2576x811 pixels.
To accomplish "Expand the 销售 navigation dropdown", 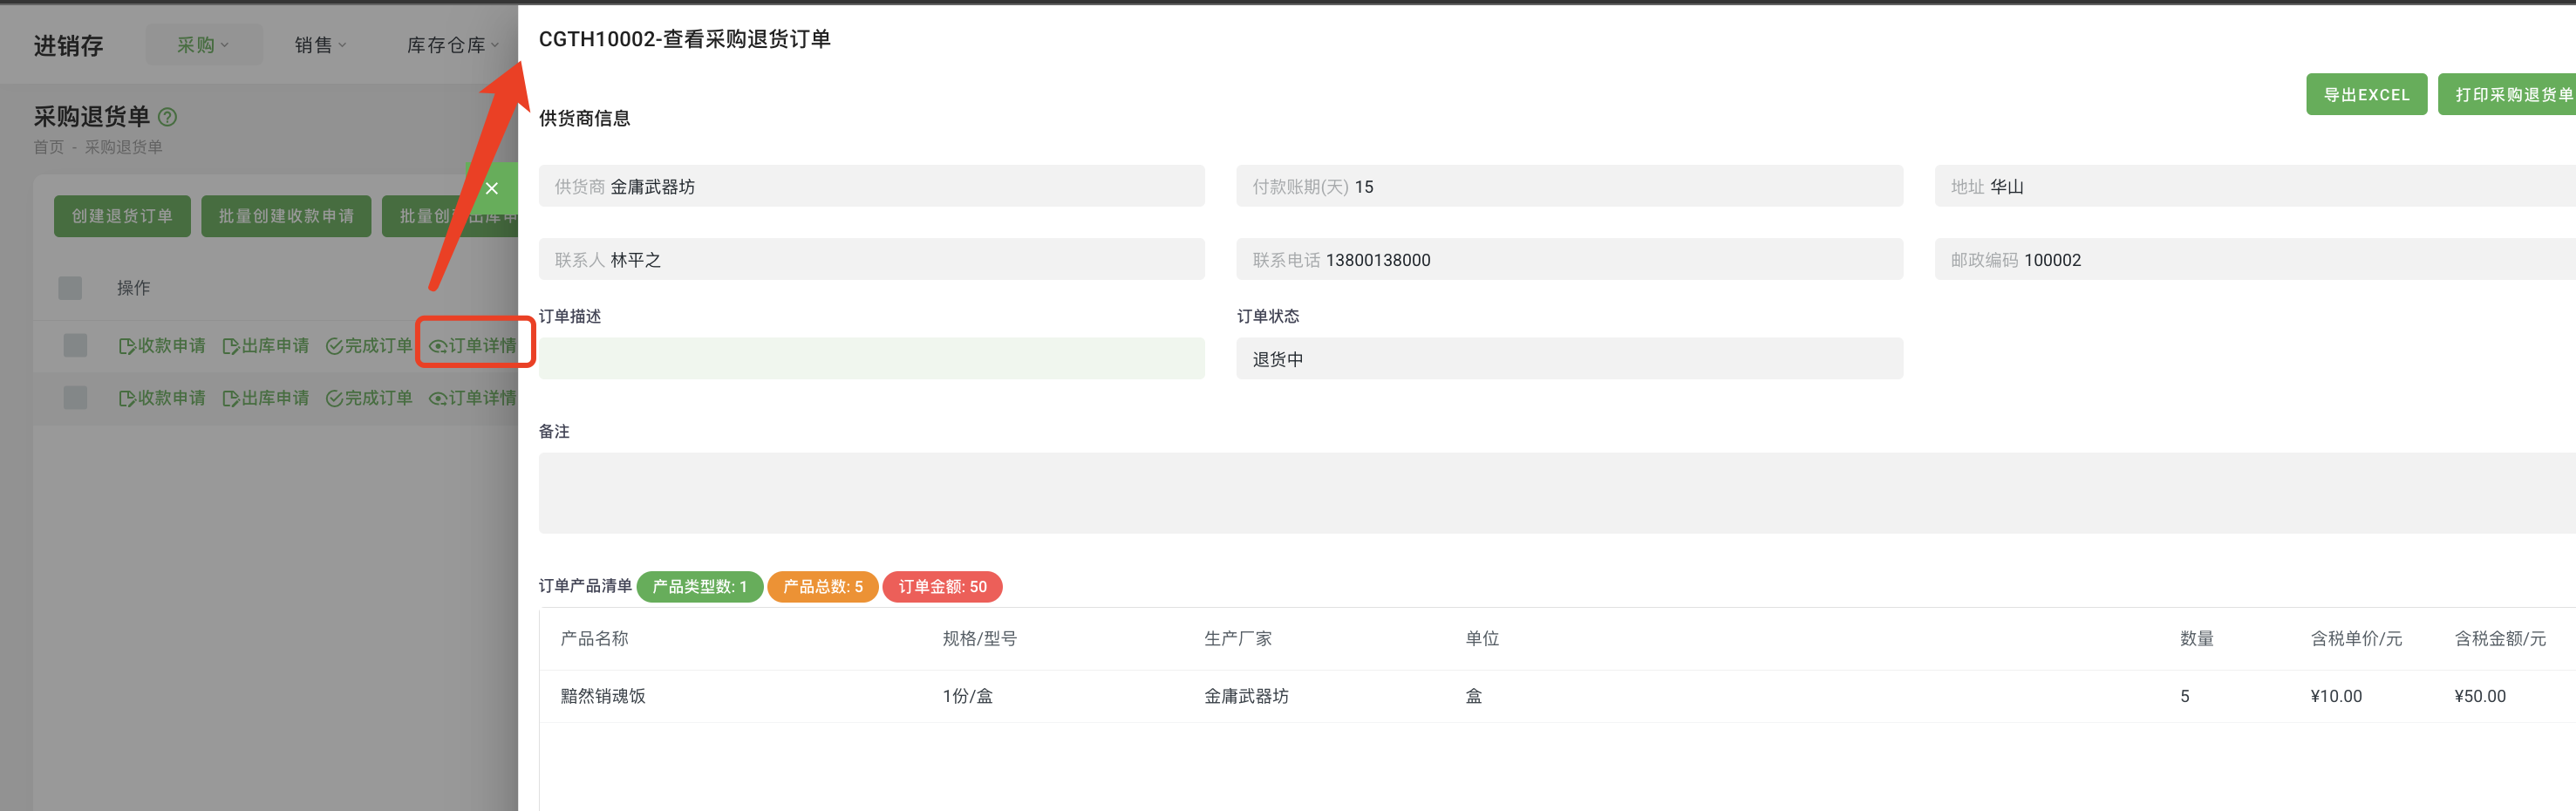I will click(320, 44).
